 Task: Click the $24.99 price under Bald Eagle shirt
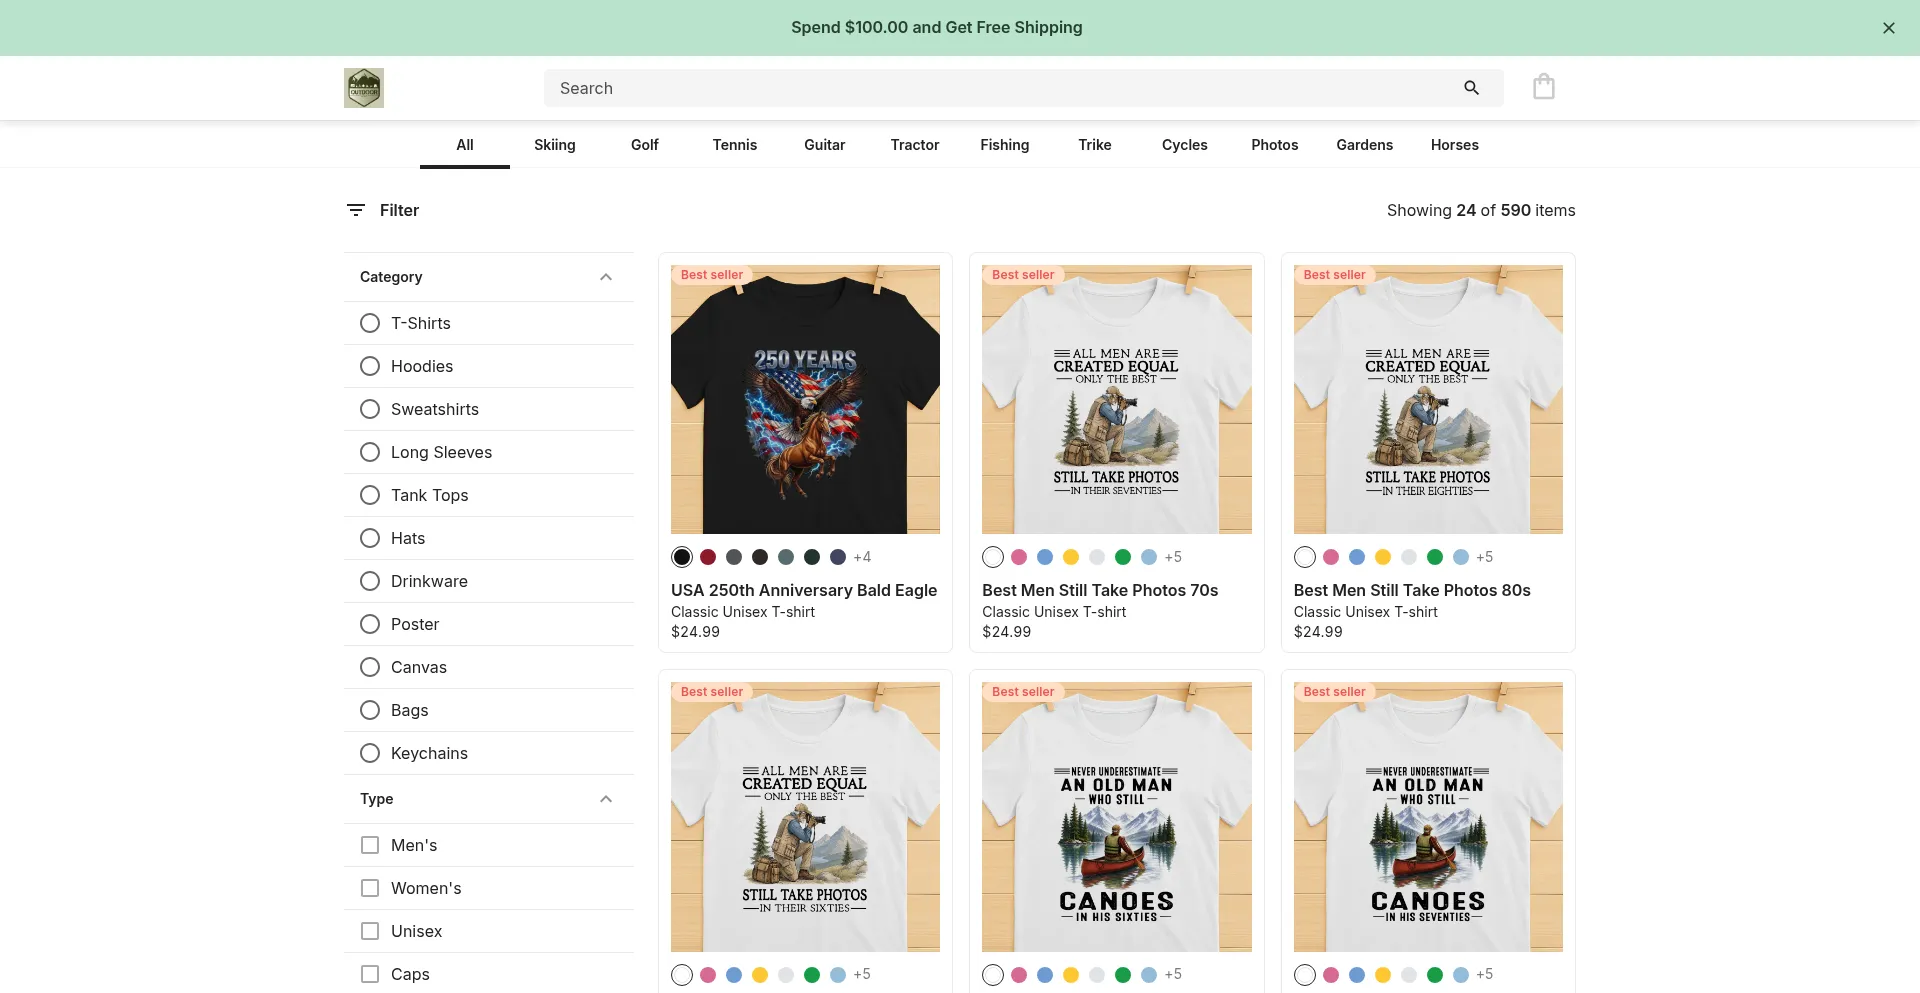[x=695, y=632]
